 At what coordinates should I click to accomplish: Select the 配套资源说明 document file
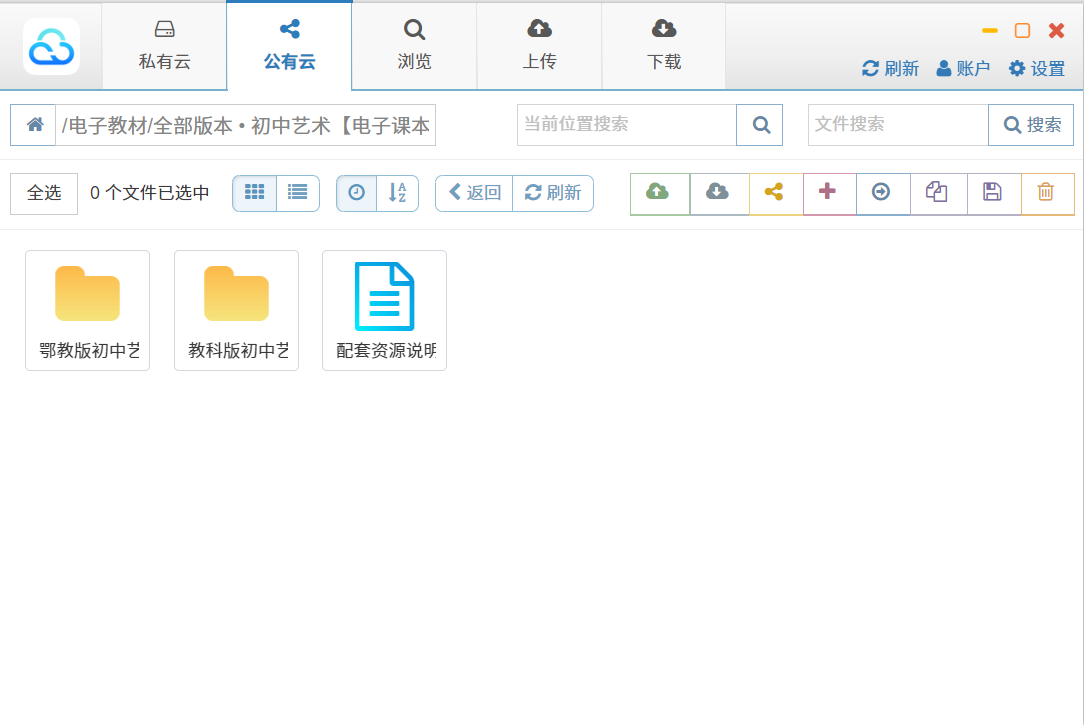384,310
